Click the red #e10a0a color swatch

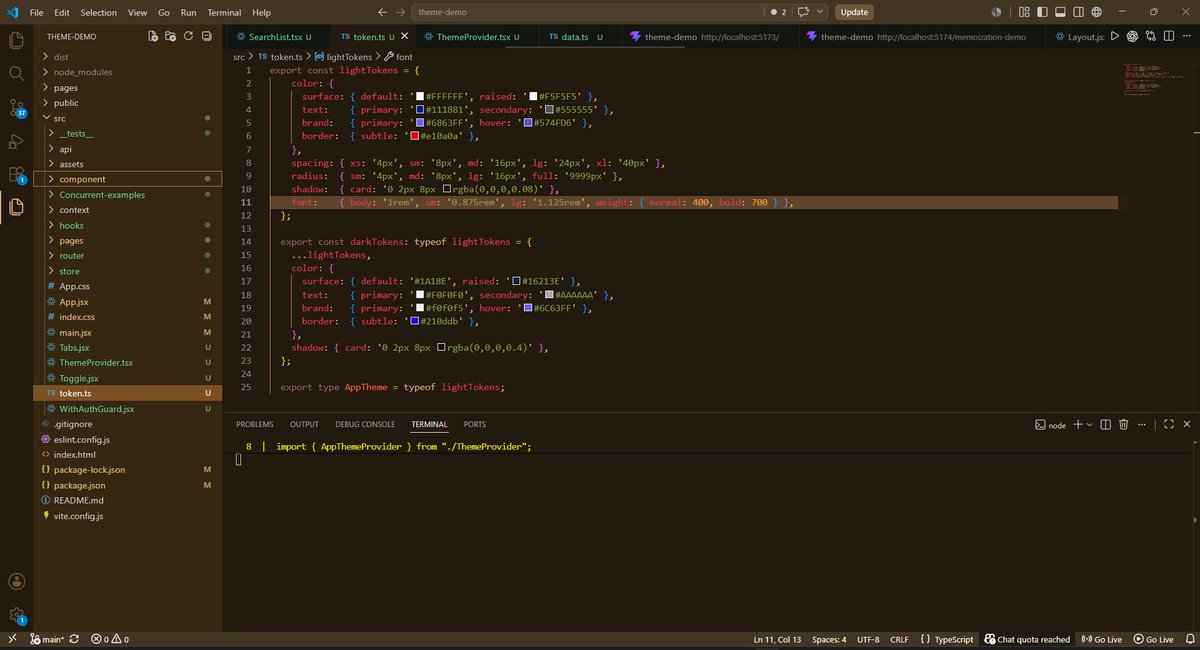tap(414, 136)
